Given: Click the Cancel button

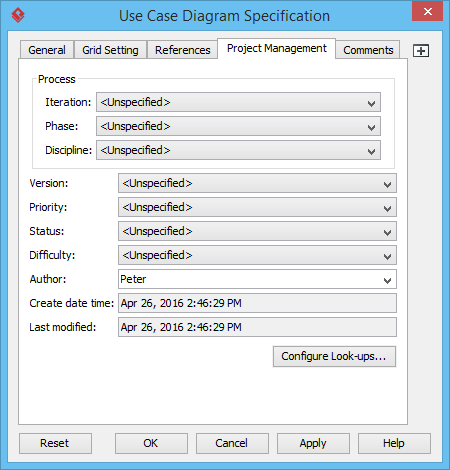Looking at the screenshot, I should pos(232,444).
